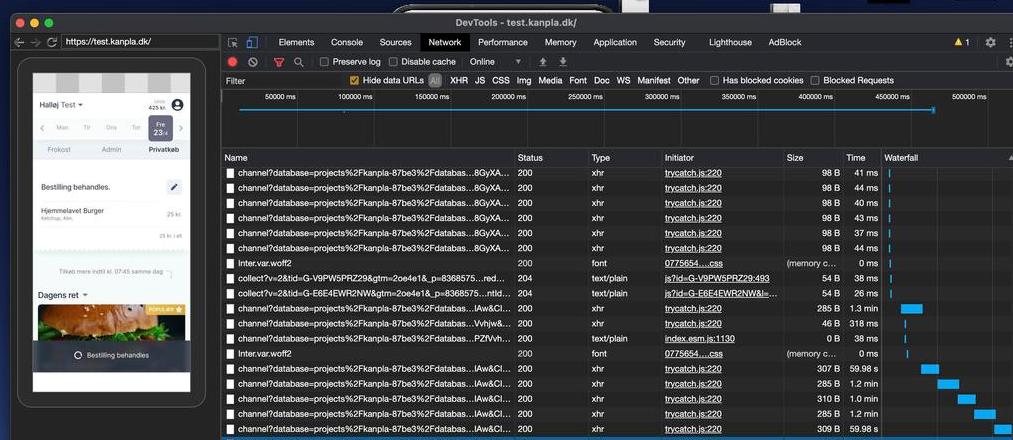Reload the page via the refresh icon
This screenshot has width=1013, height=440.
point(52,42)
